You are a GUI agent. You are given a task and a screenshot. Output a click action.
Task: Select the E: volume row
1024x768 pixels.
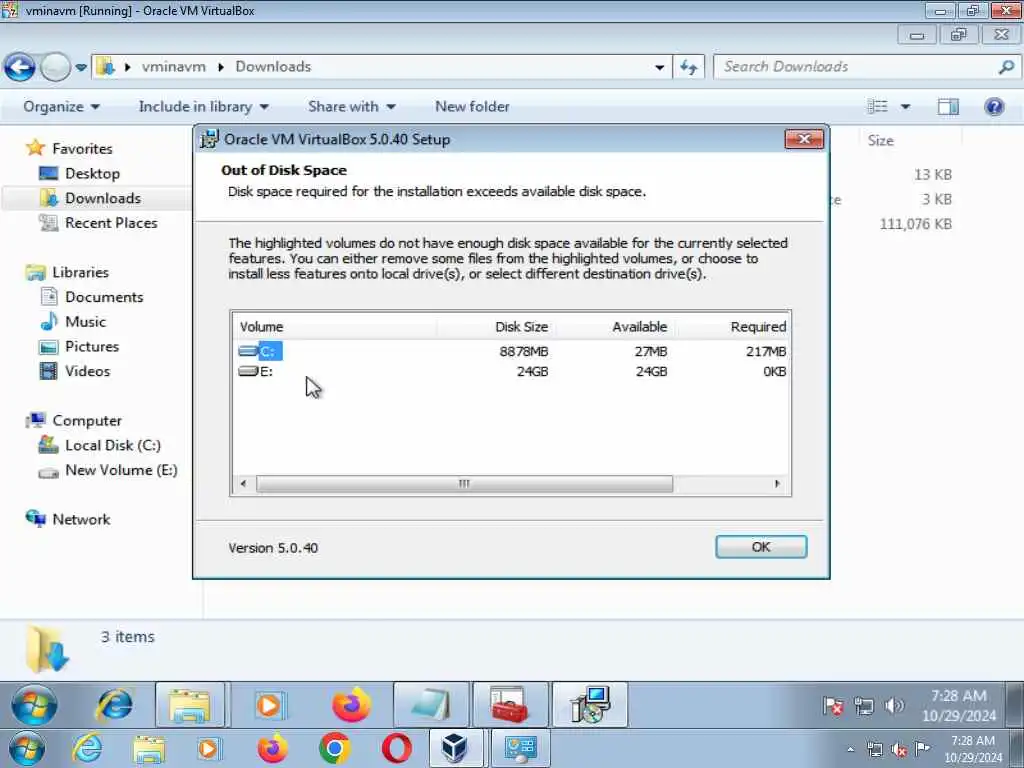pos(511,372)
